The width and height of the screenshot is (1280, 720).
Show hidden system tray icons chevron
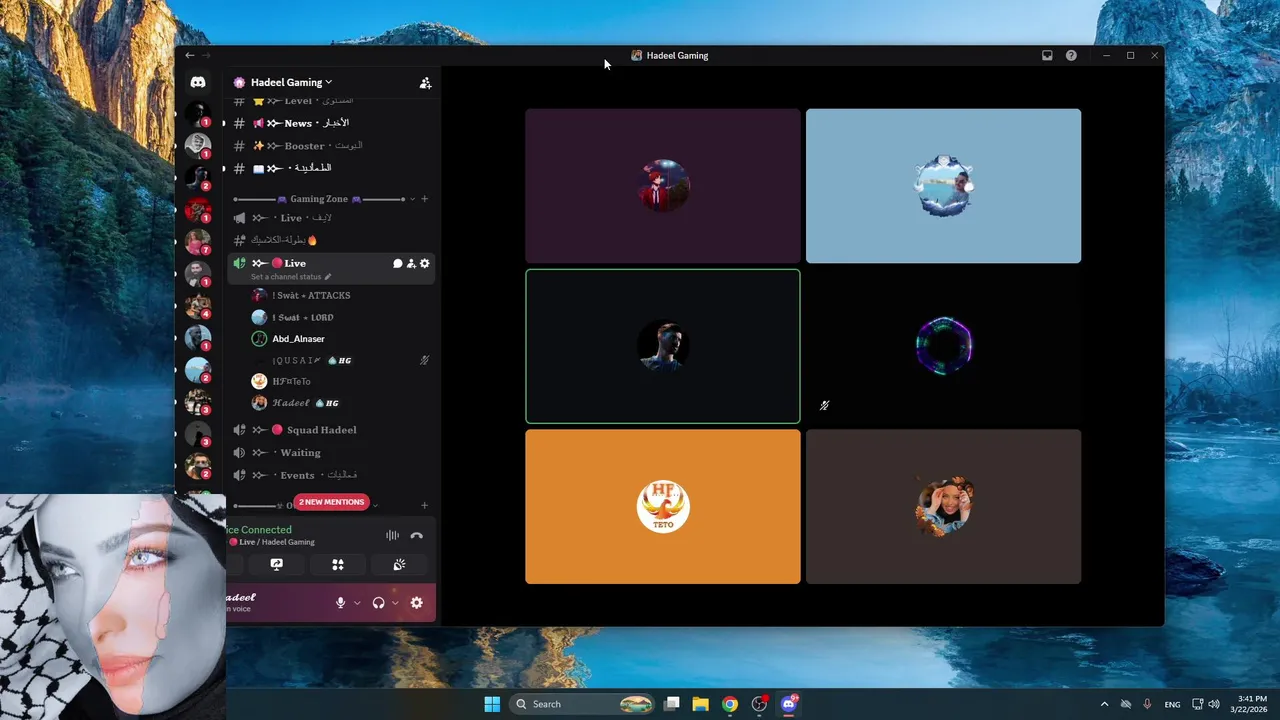pos(1104,704)
